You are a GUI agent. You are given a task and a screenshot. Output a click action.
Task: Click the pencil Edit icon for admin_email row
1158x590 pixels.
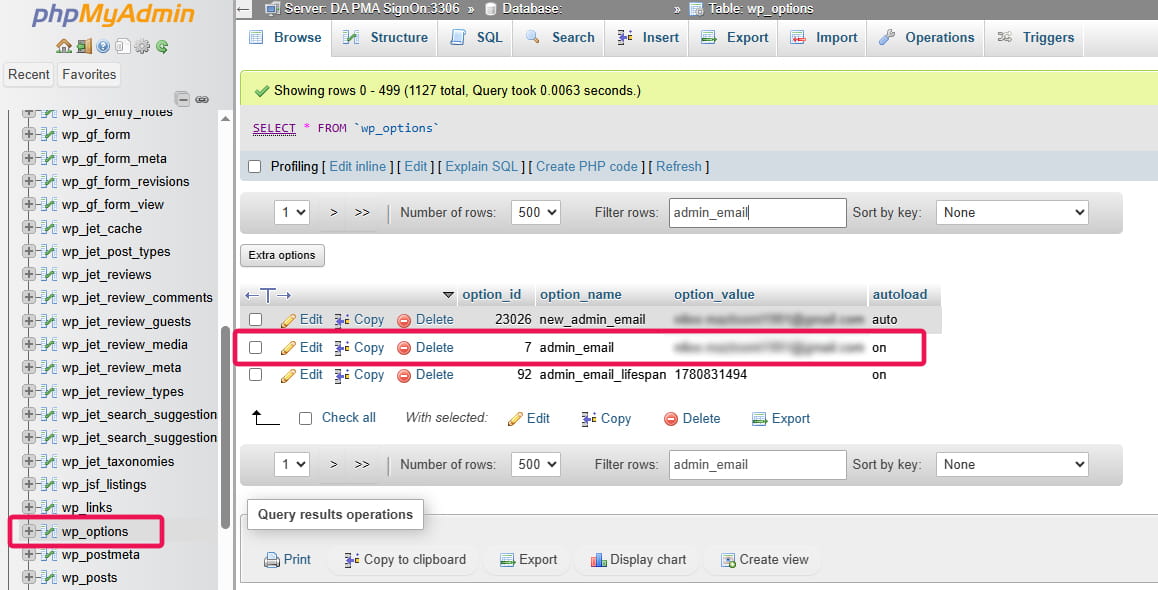pyautogui.click(x=289, y=348)
